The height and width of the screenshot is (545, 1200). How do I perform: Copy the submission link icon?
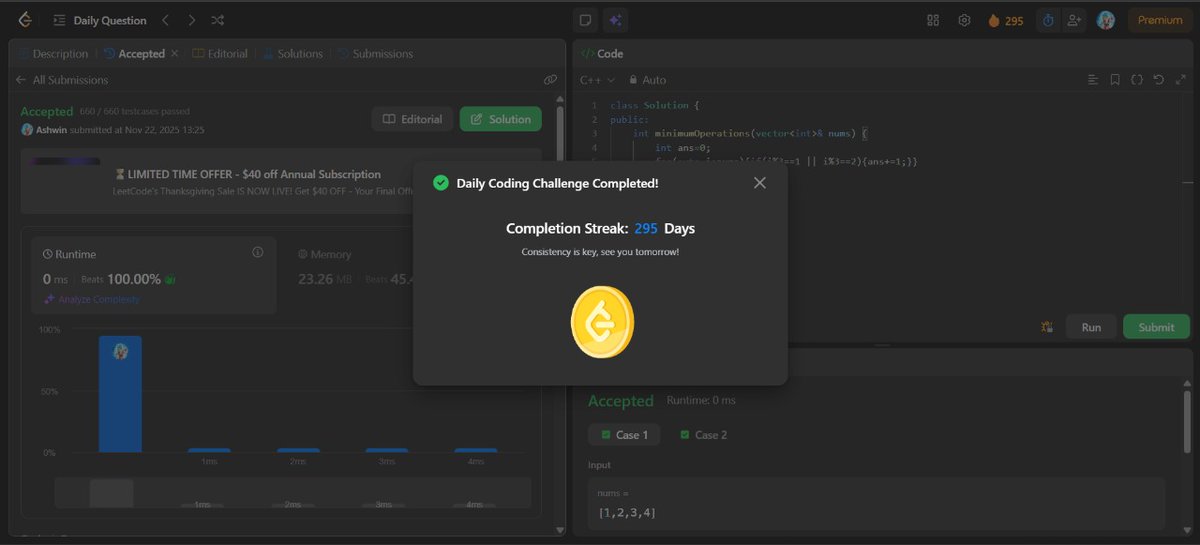pyautogui.click(x=550, y=80)
